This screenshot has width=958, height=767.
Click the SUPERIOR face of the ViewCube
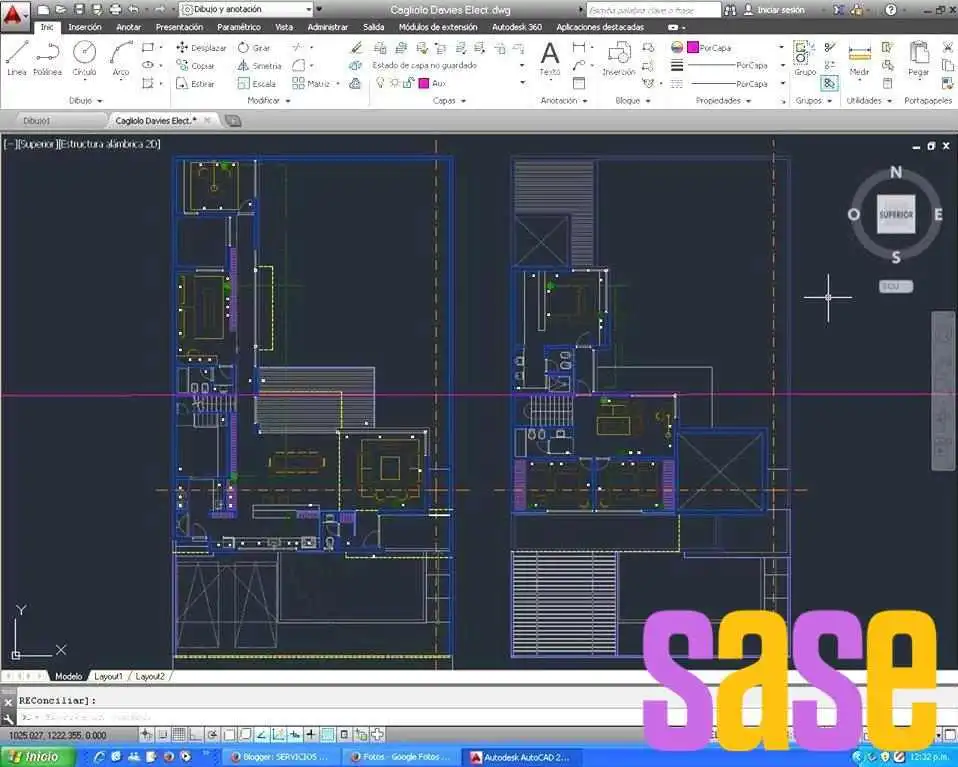[896, 215]
